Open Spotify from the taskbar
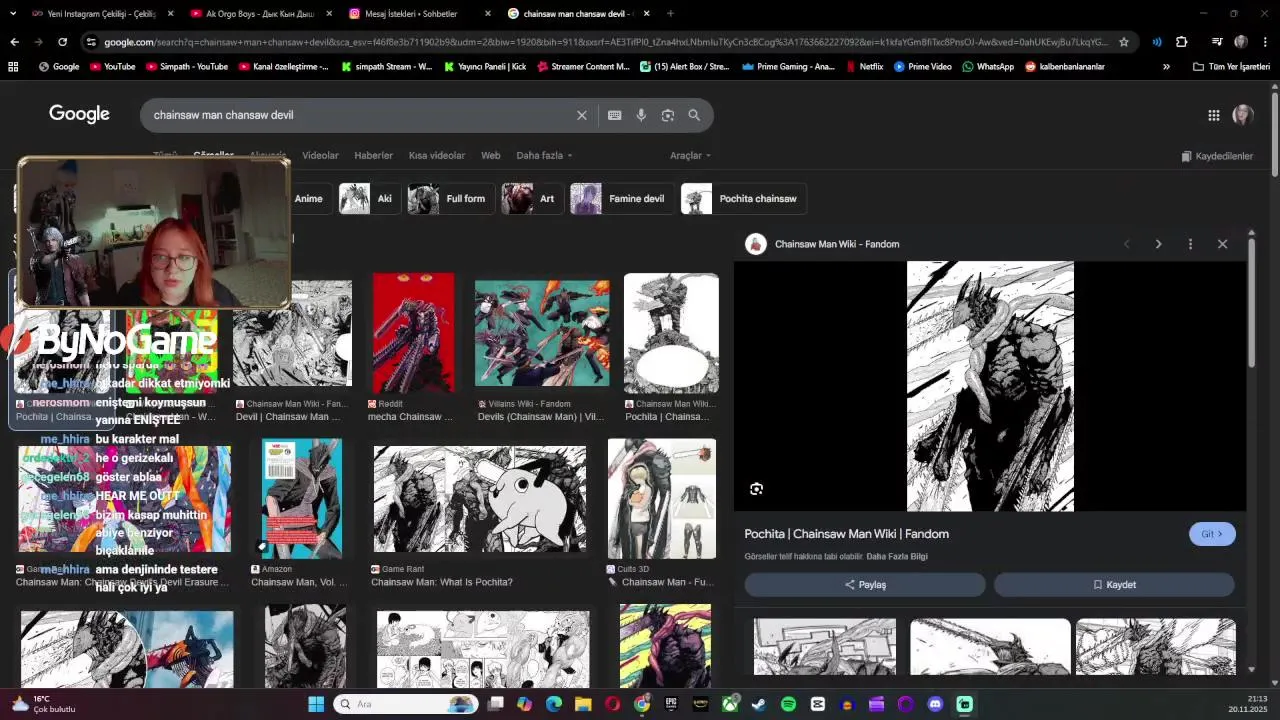 pyautogui.click(x=788, y=704)
